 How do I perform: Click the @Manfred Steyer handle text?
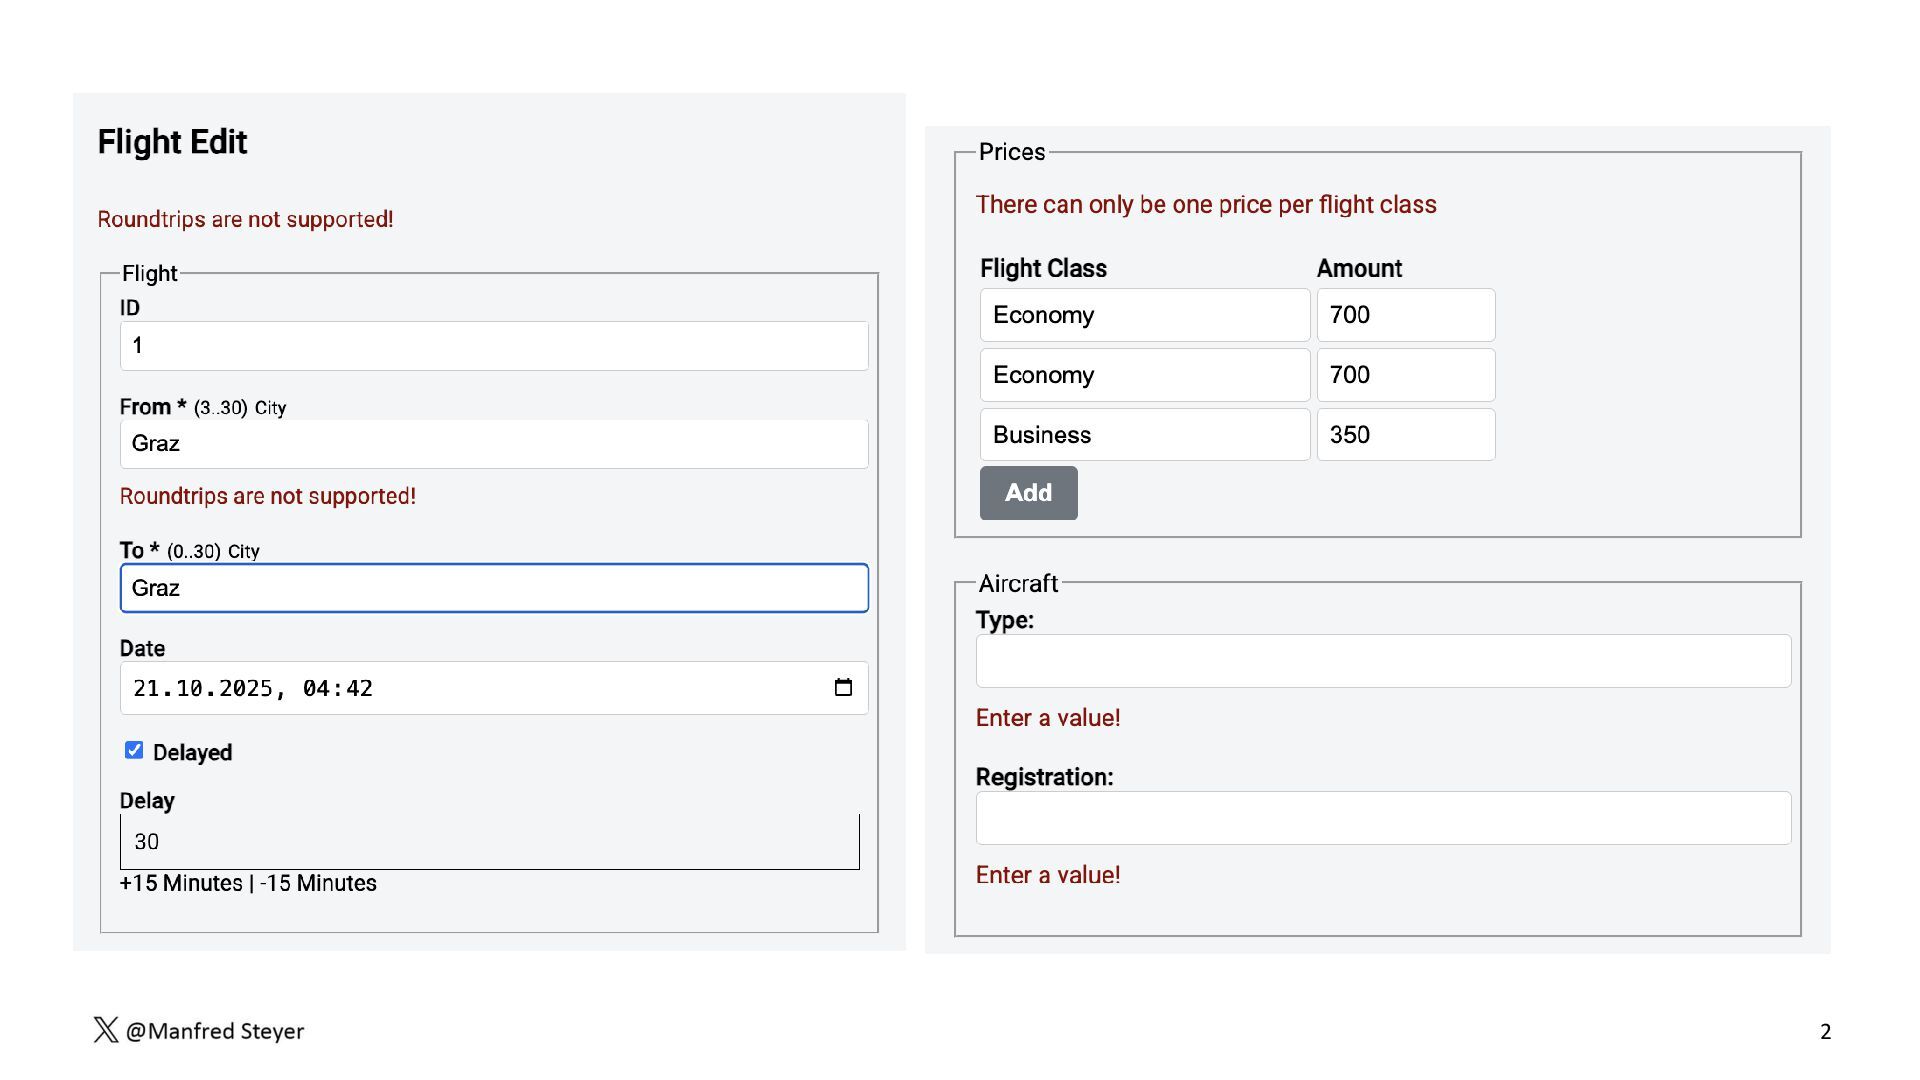[x=215, y=1031]
